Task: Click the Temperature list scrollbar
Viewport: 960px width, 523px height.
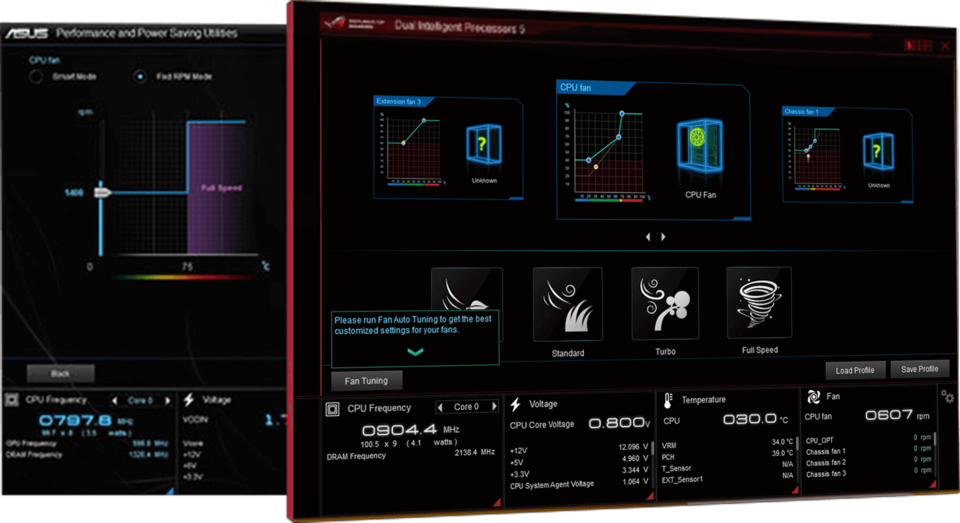Action: click(797, 445)
